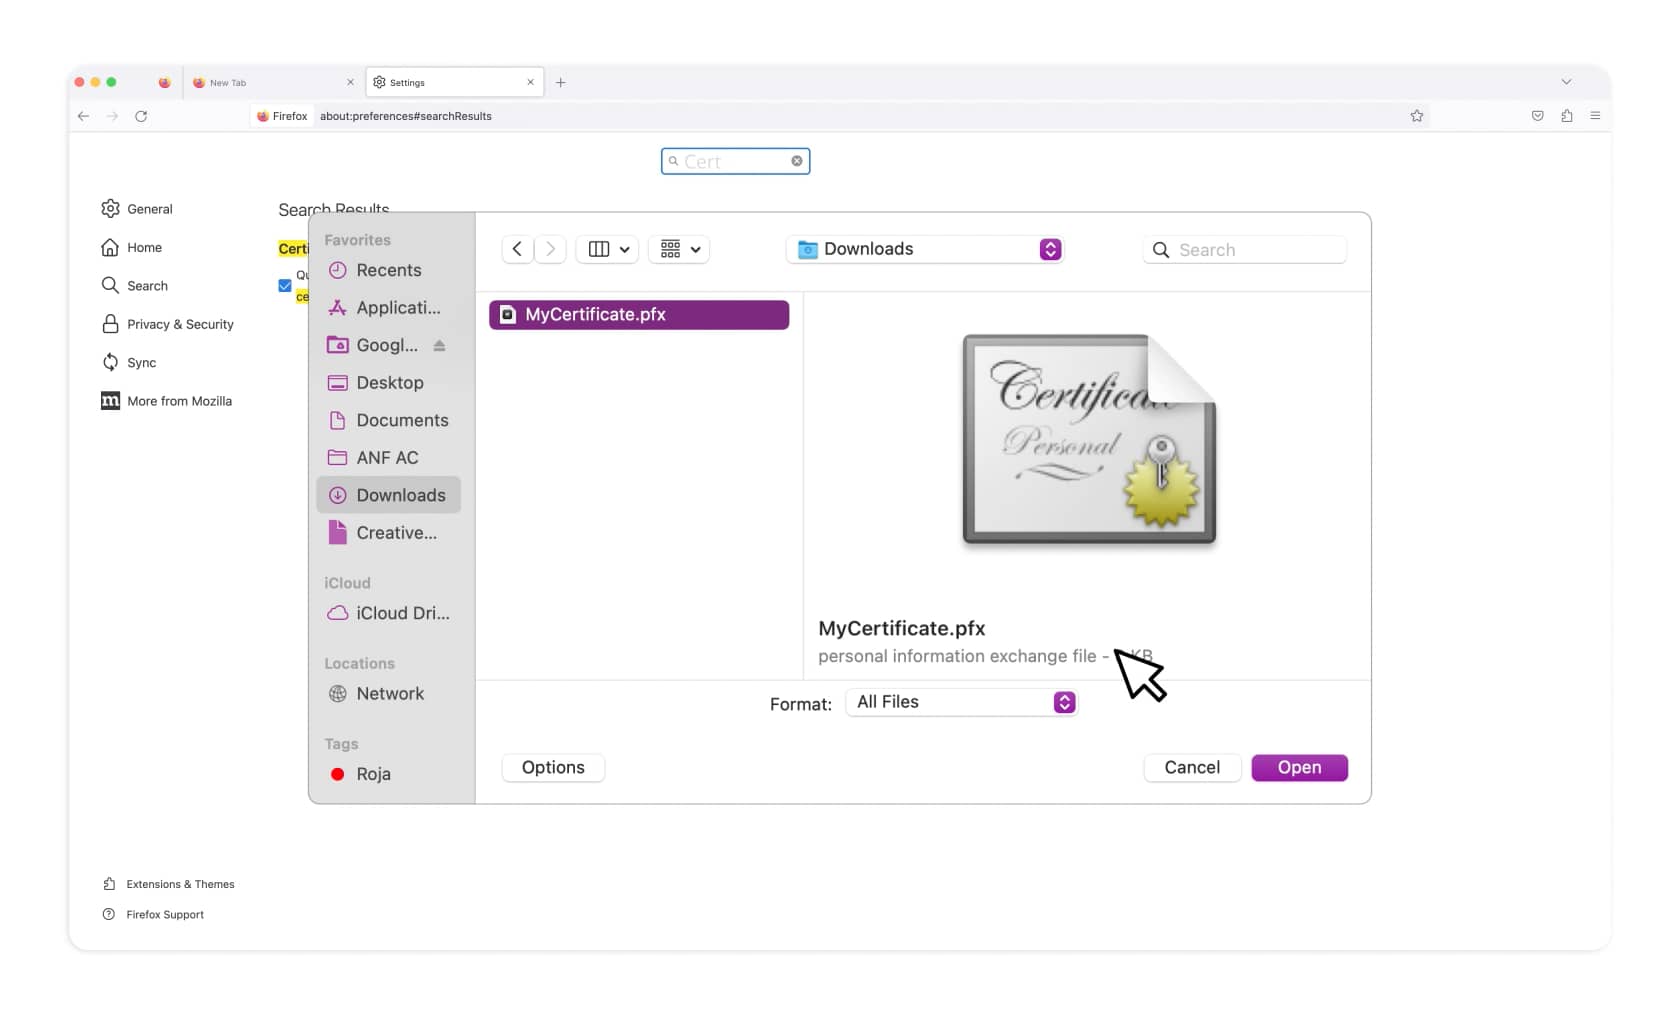
Task: Navigate back using the back arrow
Action: pyautogui.click(x=517, y=249)
